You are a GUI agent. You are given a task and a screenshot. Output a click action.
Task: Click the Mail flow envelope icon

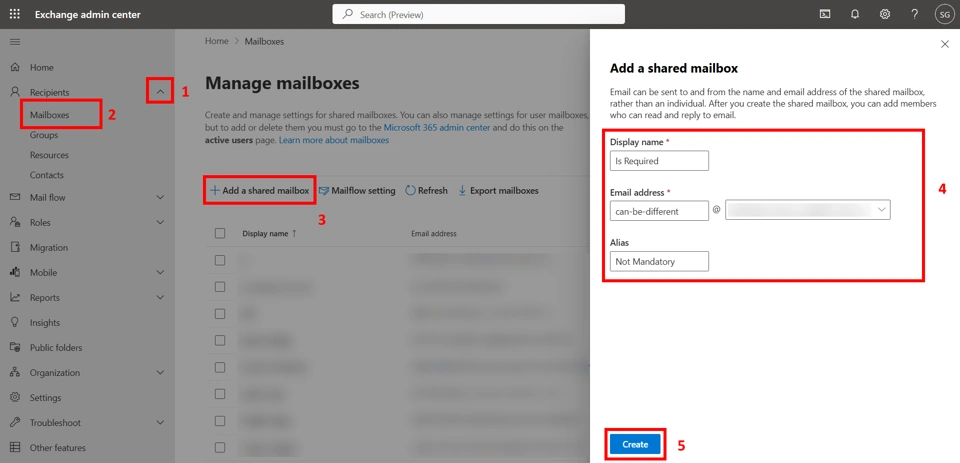point(16,197)
